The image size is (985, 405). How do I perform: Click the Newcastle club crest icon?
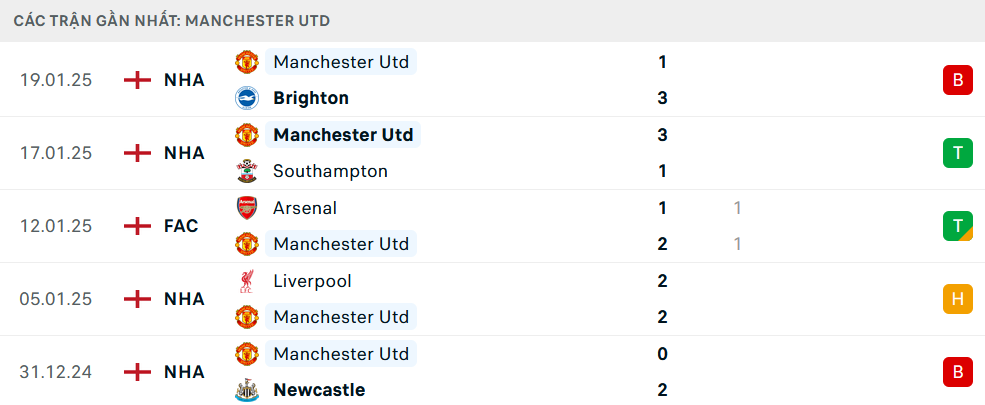coord(246,390)
